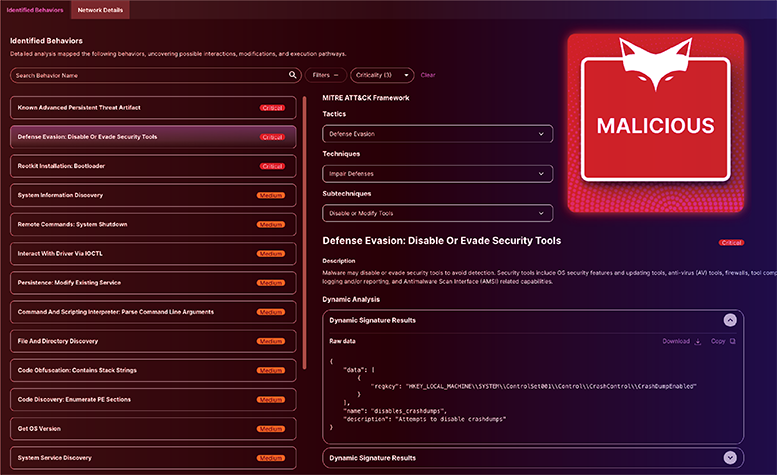The width and height of the screenshot is (777, 475).
Task: Focus the Search Behavior Name field
Action: click(x=155, y=75)
